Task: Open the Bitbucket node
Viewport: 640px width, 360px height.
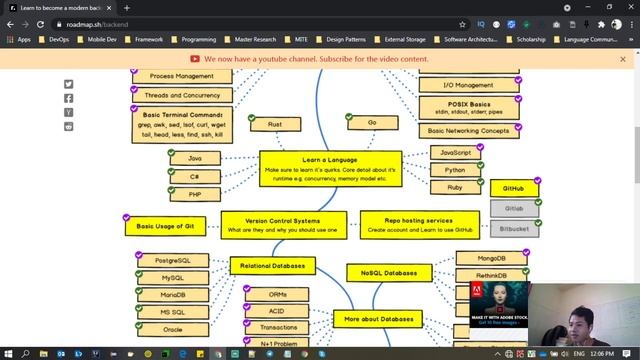Action: pyautogui.click(x=514, y=229)
